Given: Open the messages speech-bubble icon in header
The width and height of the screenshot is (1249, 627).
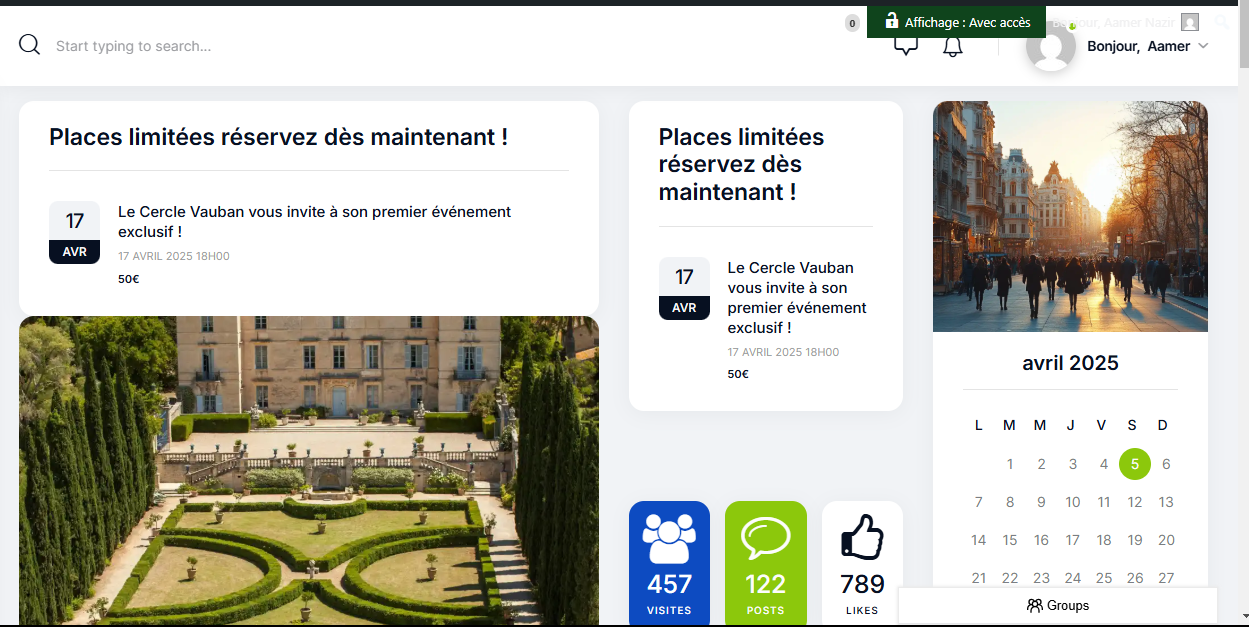Looking at the screenshot, I should click(x=906, y=46).
